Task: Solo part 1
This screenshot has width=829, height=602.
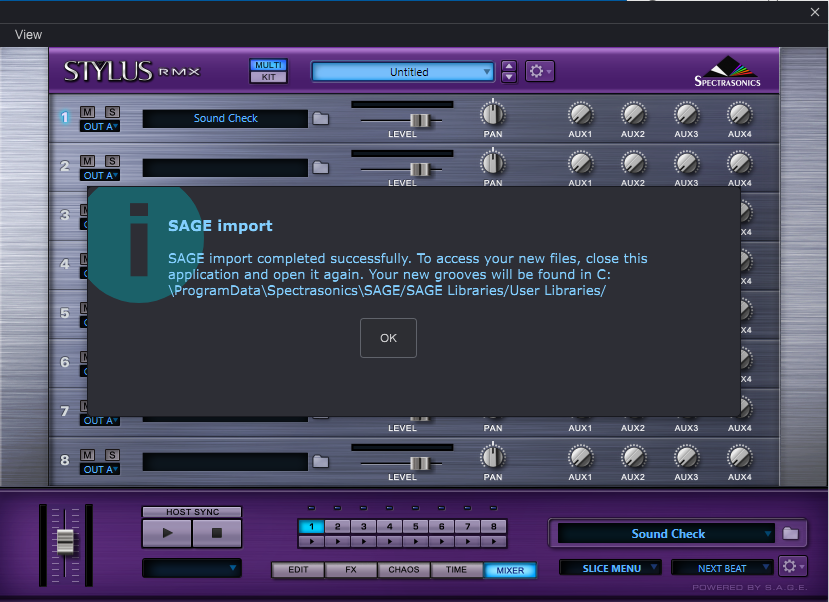Action: pos(112,112)
